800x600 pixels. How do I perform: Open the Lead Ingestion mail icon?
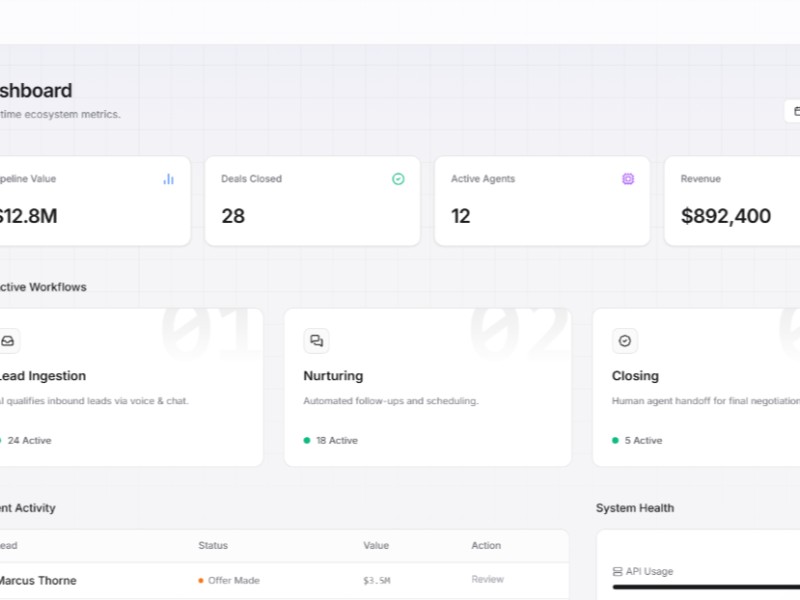pyautogui.click(x=9, y=341)
